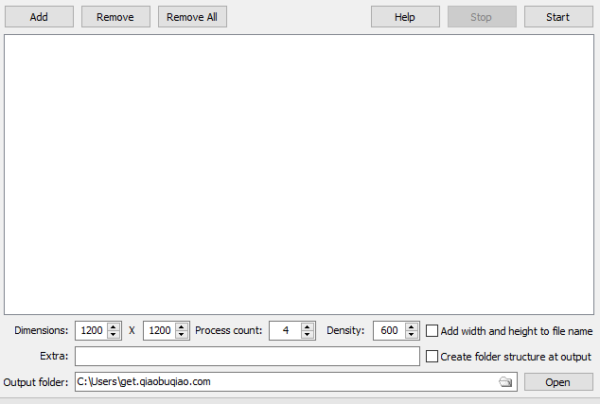Raise the Density value with up arrow
600x404 pixels.
(412, 326)
